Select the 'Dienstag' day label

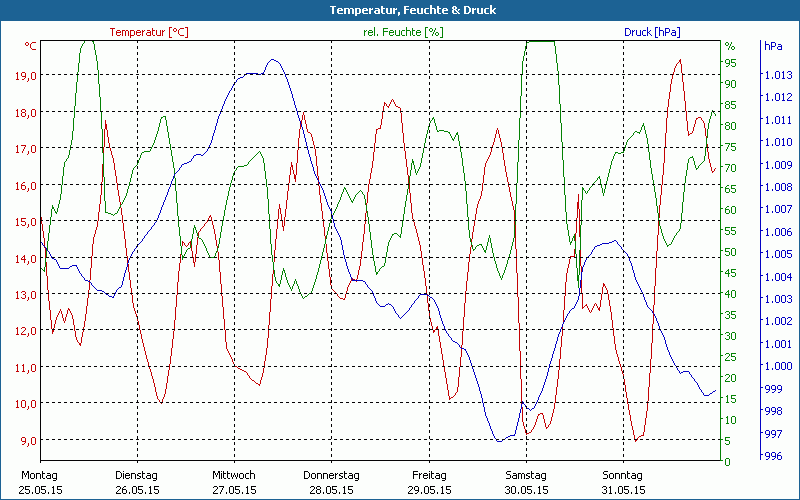[136, 475]
